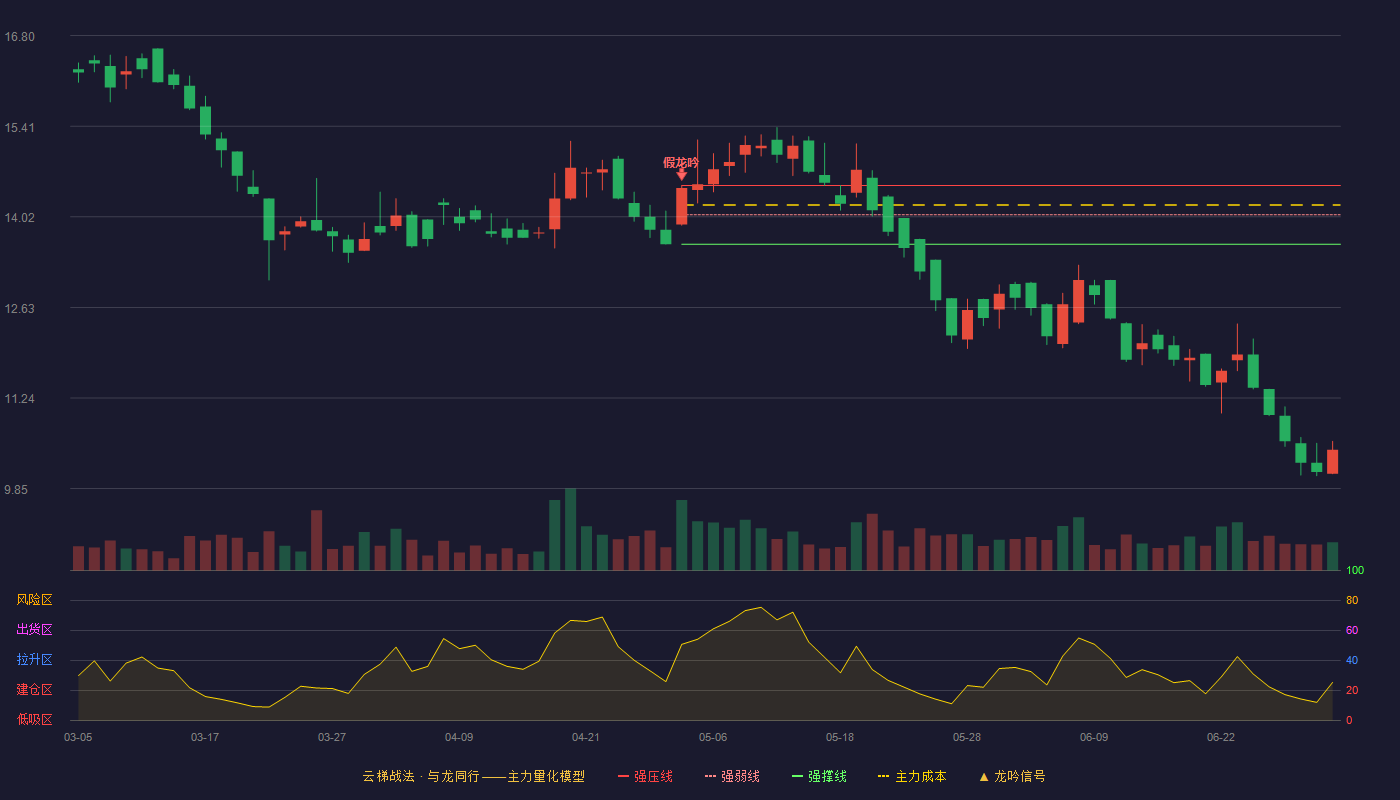Screen dimensions: 1400x800
Task: Click the 云梯战法 model title legend
Action: [473, 776]
